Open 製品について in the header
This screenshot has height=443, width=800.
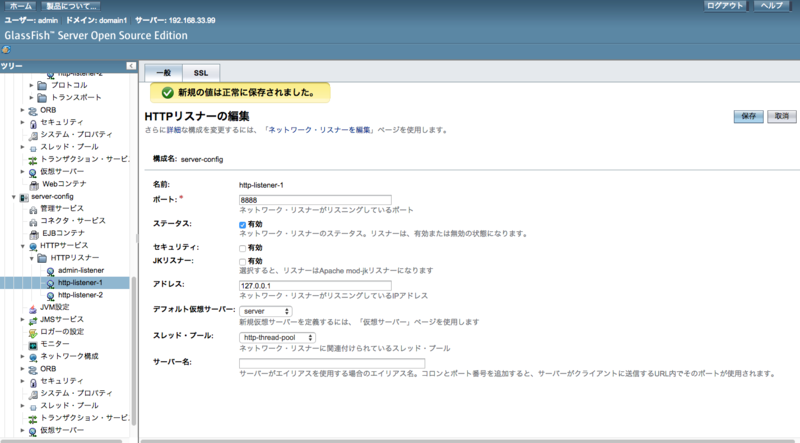(x=71, y=6)
